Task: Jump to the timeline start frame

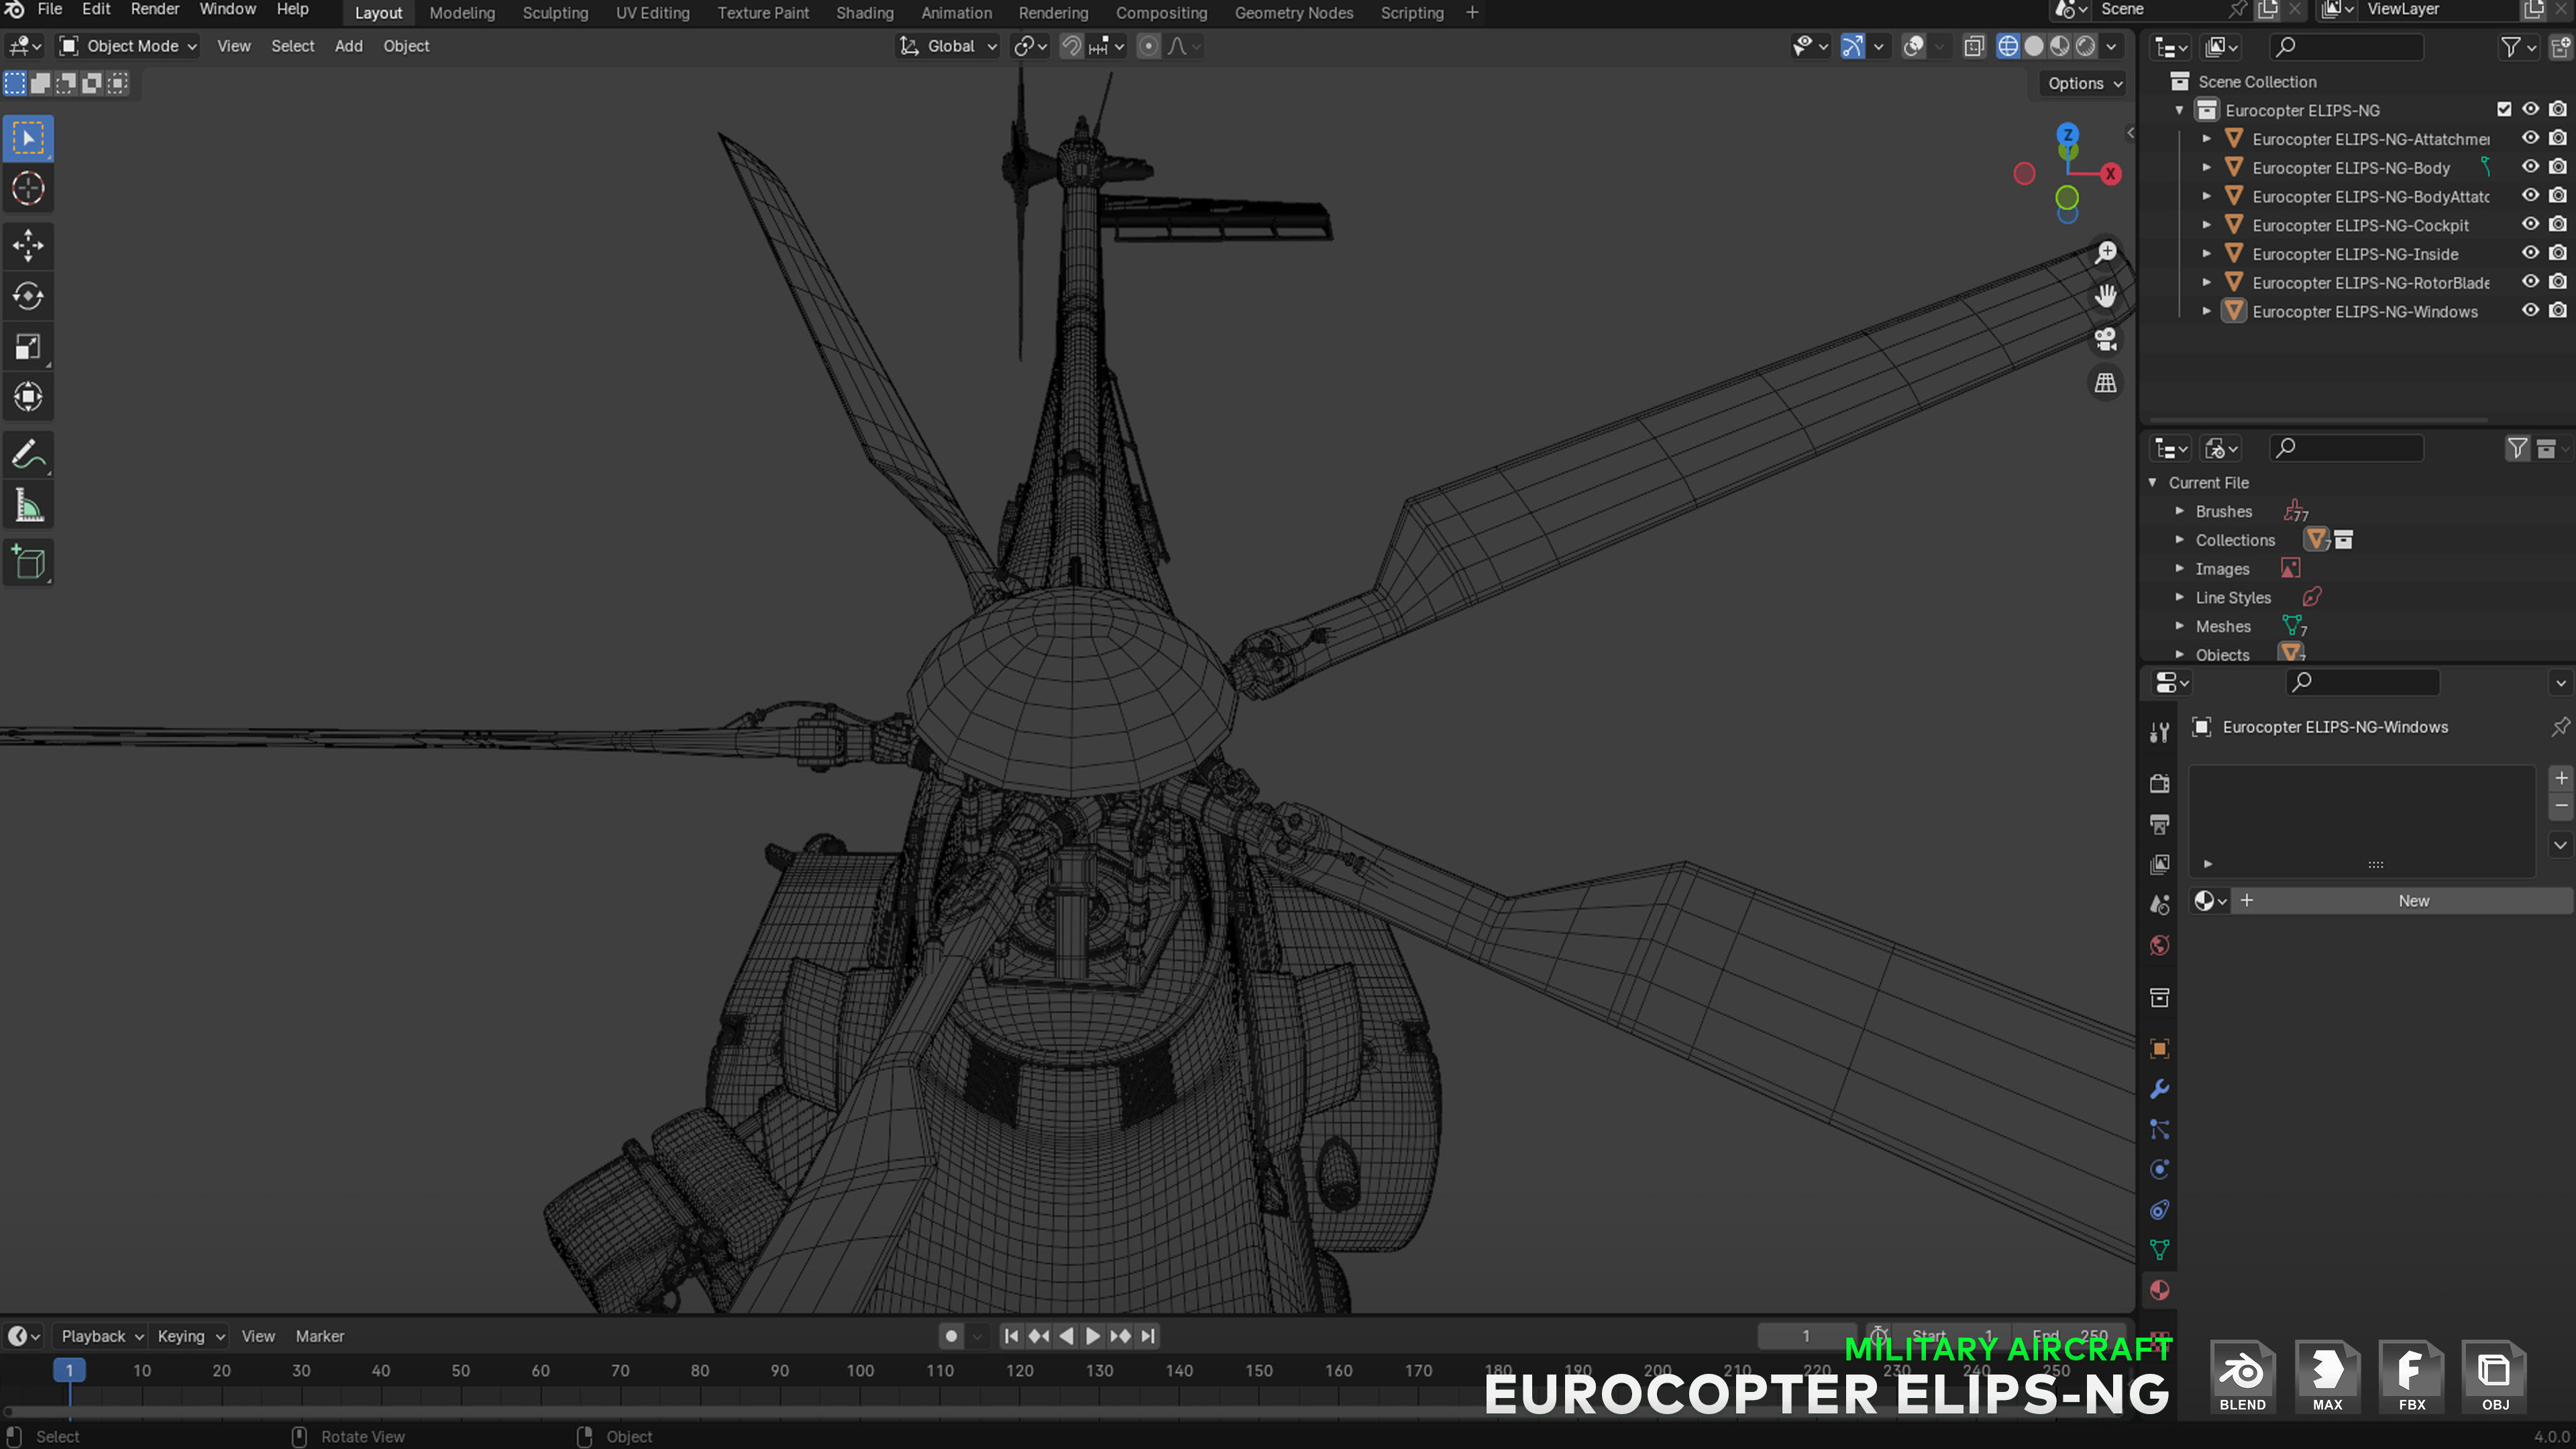Action: tap(1011, 1336)
